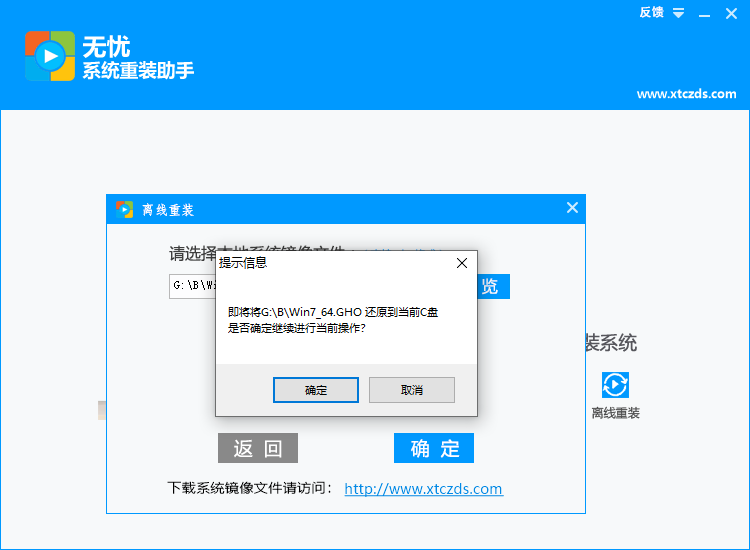Viewport: 750px width, 550px height.
Task: Click the large blue 确定 button
Action: 434,448
